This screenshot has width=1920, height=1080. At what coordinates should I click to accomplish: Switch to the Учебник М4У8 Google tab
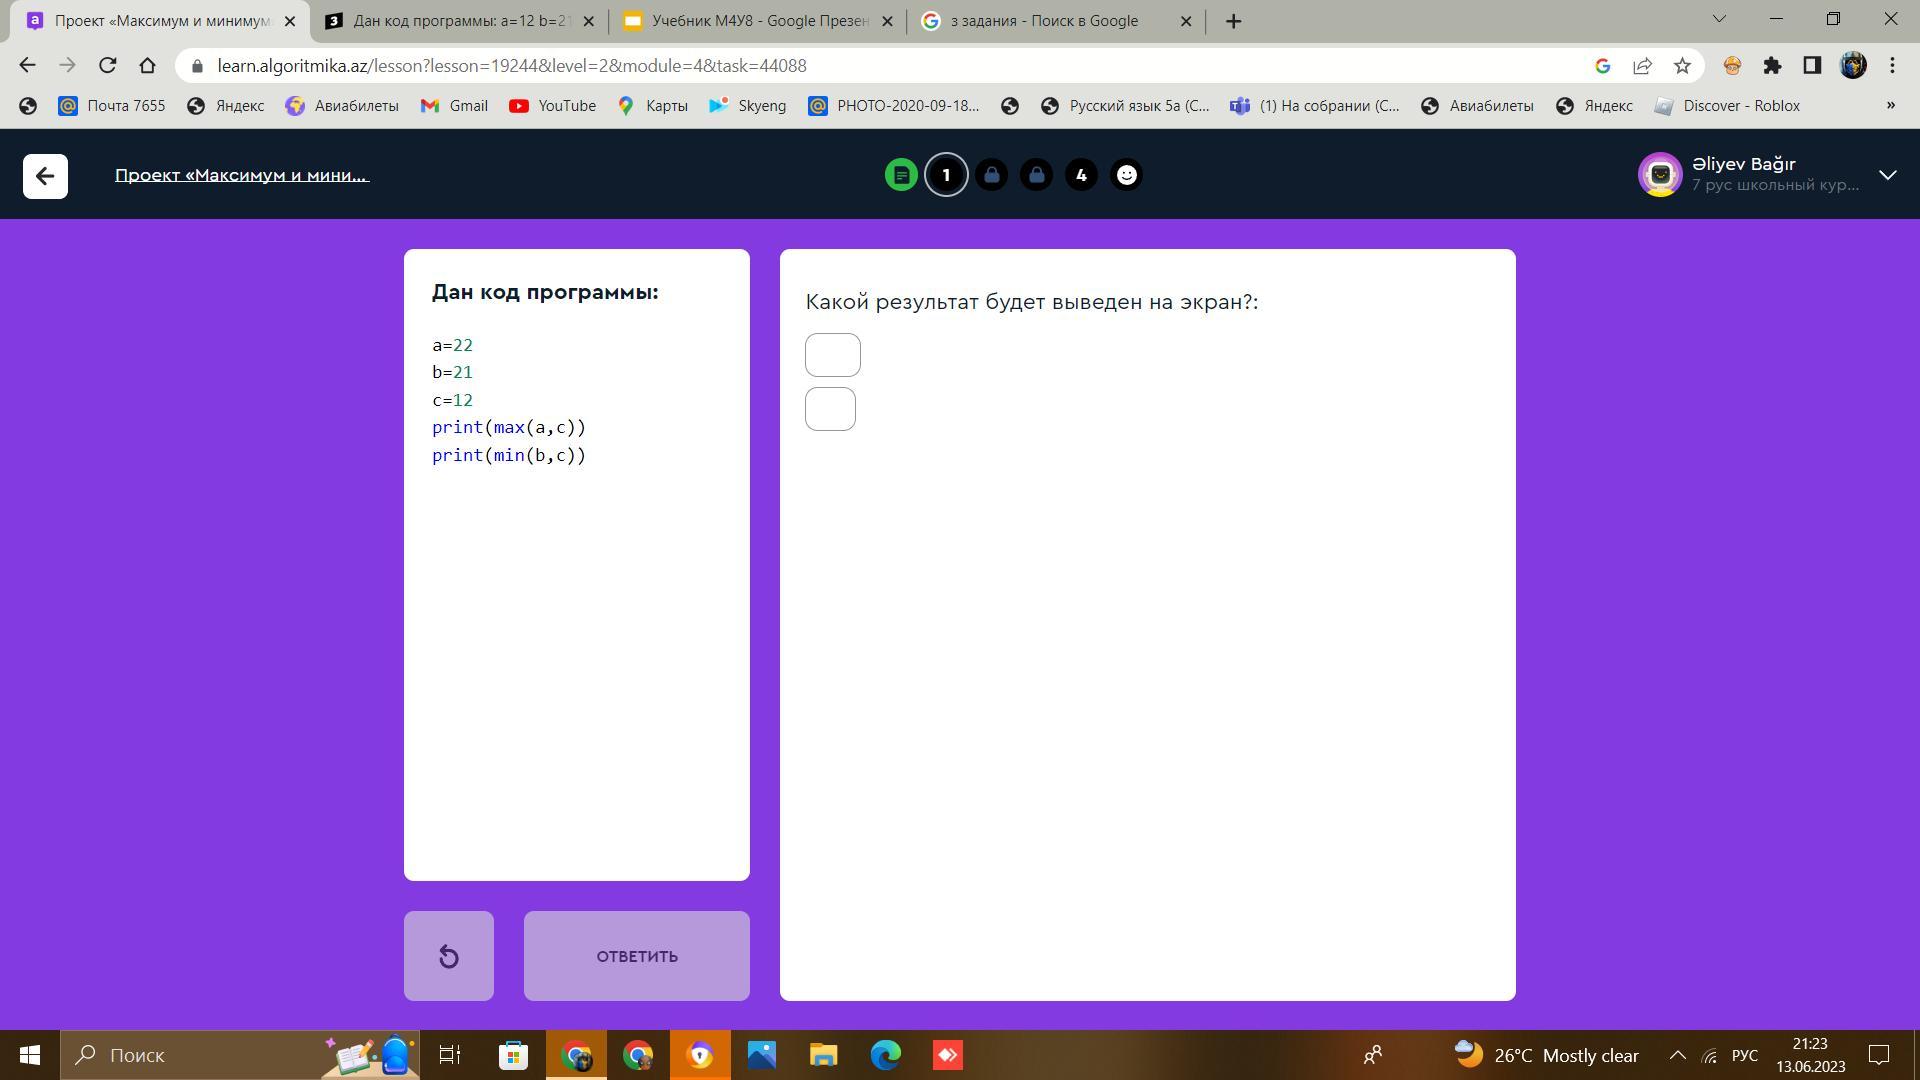tap(757, 21)
